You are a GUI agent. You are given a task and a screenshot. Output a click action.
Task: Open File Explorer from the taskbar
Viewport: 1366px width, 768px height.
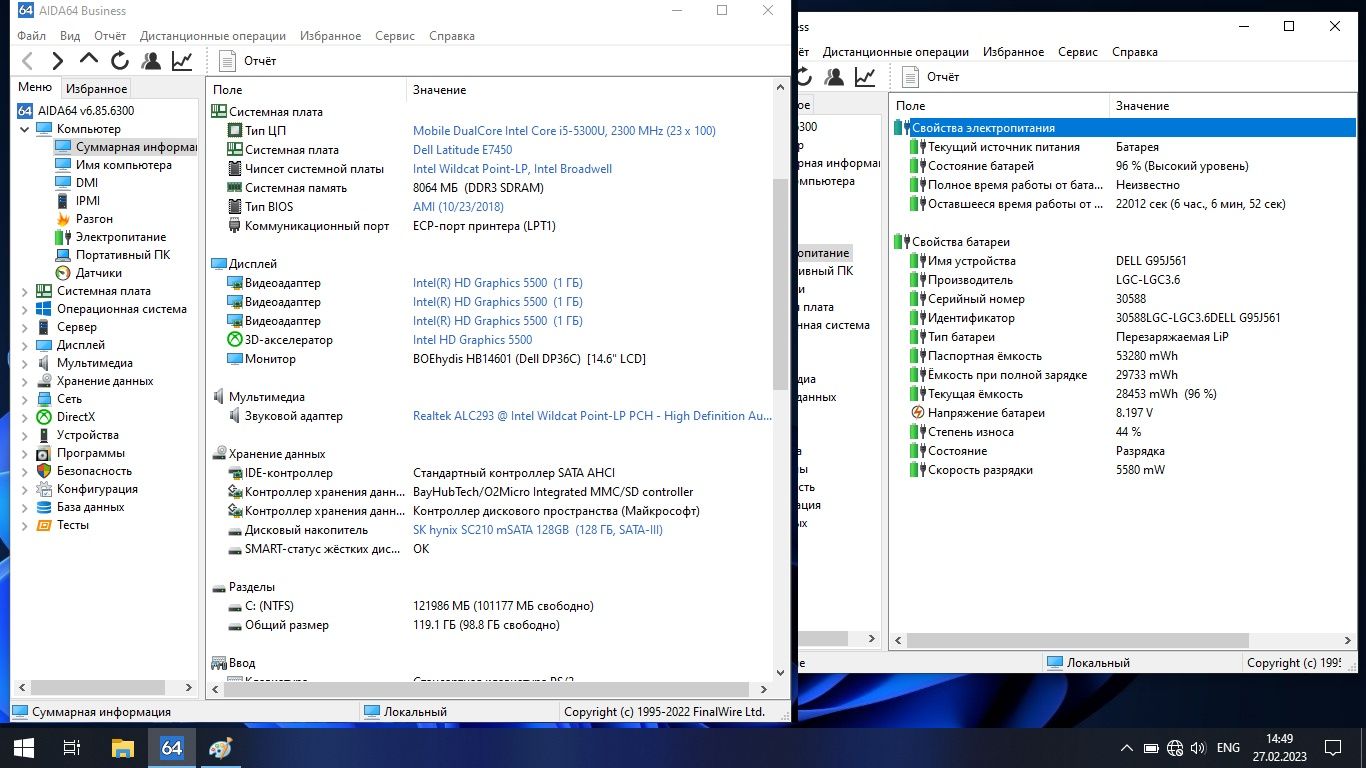point(122,747)
